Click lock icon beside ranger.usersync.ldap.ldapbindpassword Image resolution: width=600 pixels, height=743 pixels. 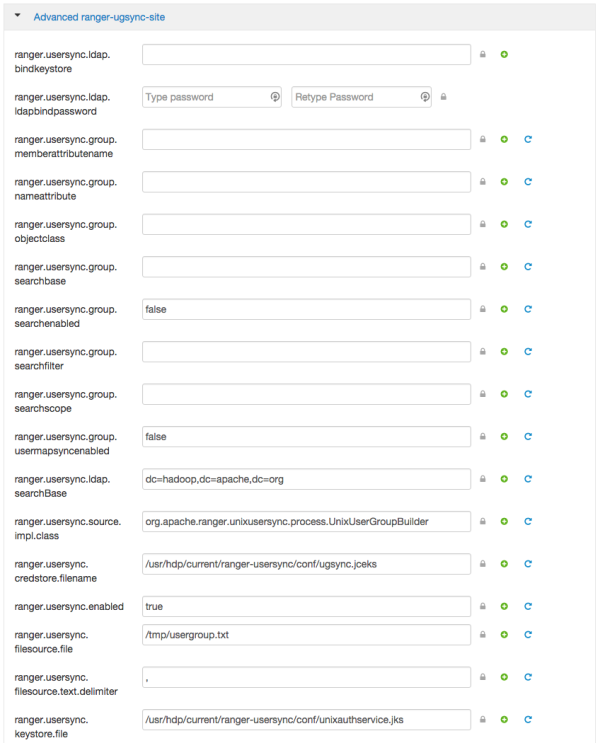pyautogui.click(x=444, y=97)
